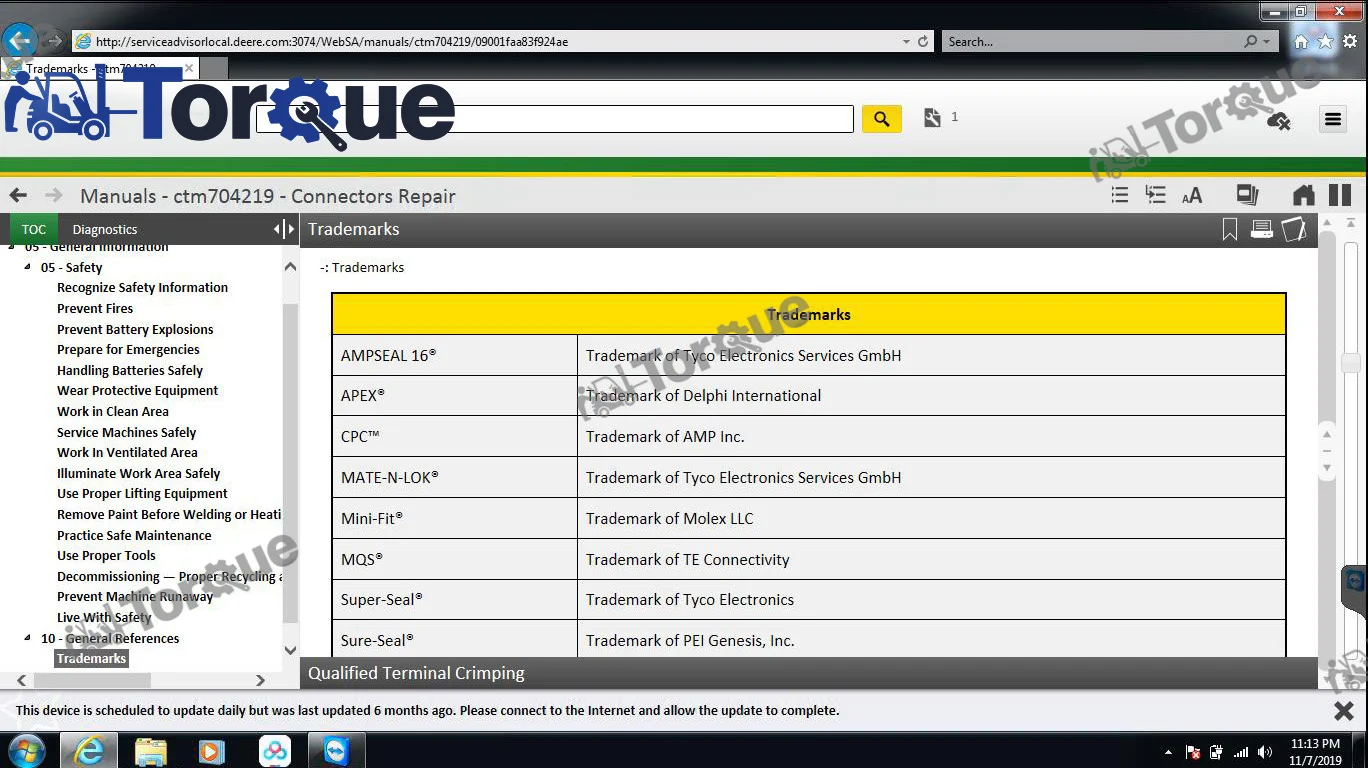Go forward using the manual's right arrow
The image size is (1368, 768).
pos(53,196)
